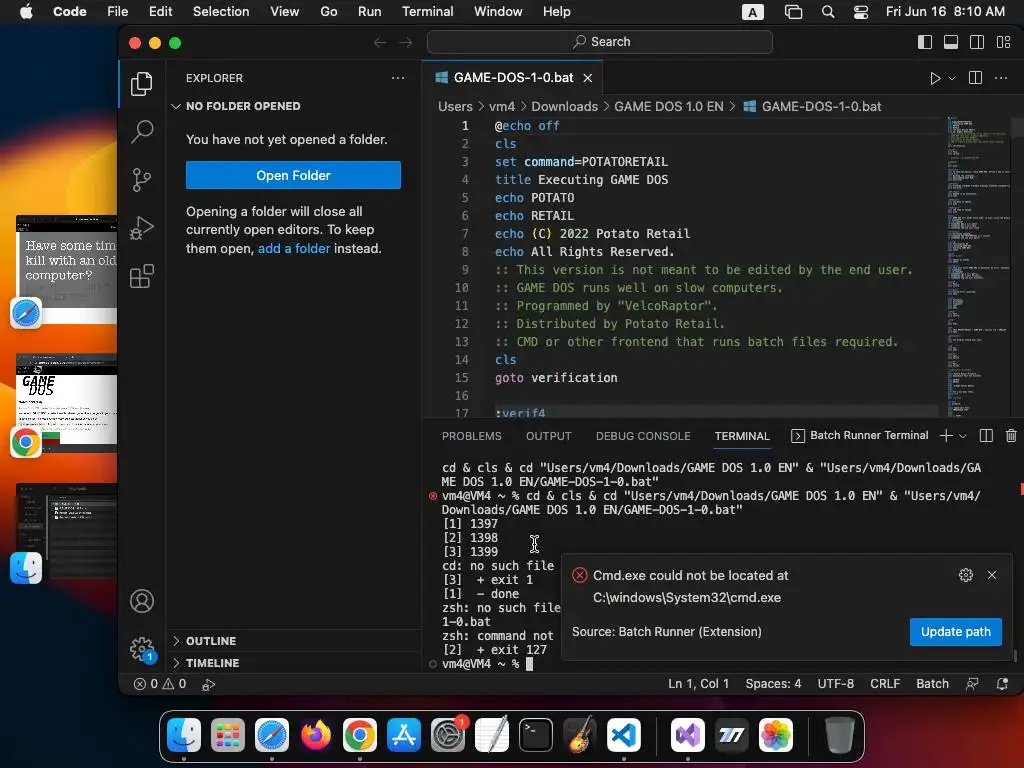Create a new terminal with plus icon
Viewport: 1024px width, 768px height.
[x=946, y=436]
